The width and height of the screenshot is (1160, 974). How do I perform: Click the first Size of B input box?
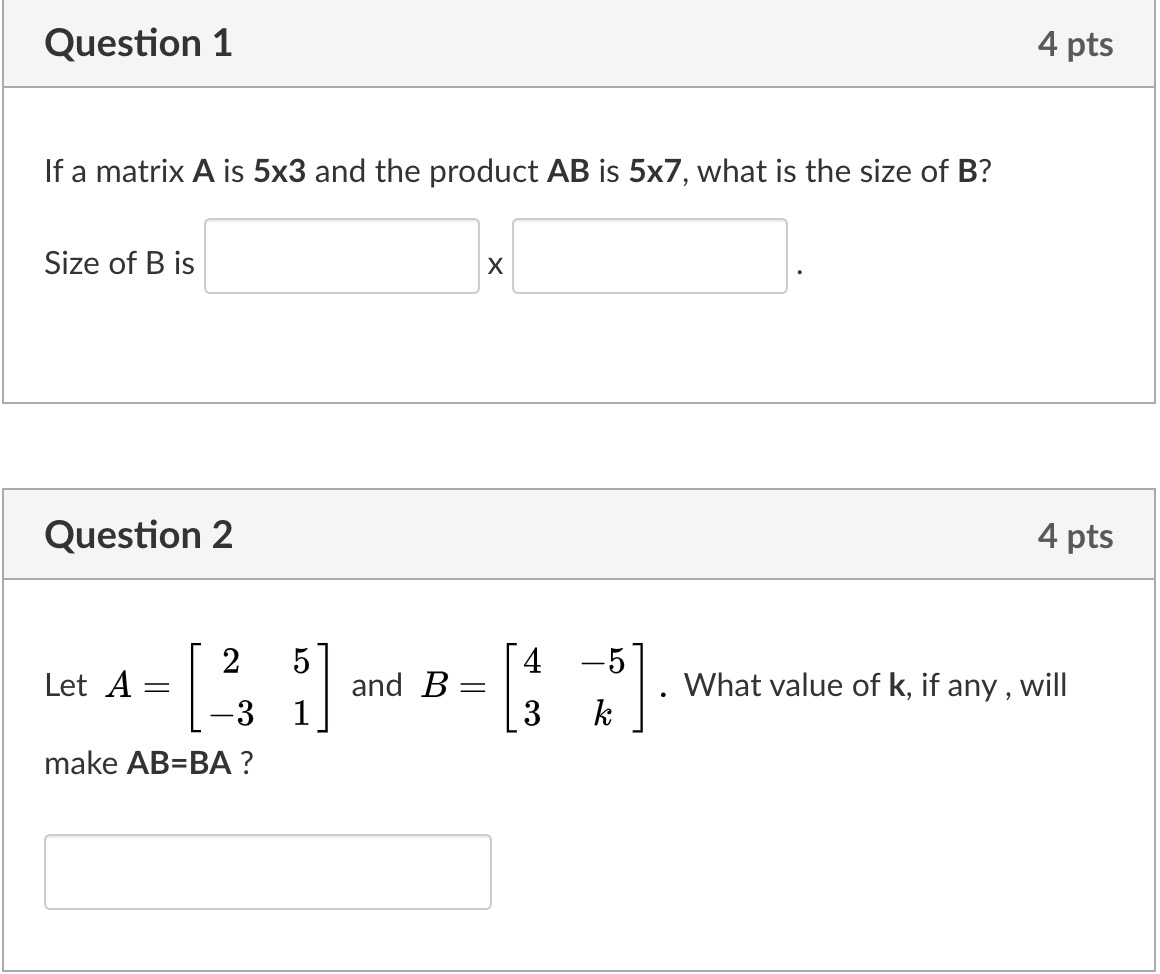[x=342, y=257]
